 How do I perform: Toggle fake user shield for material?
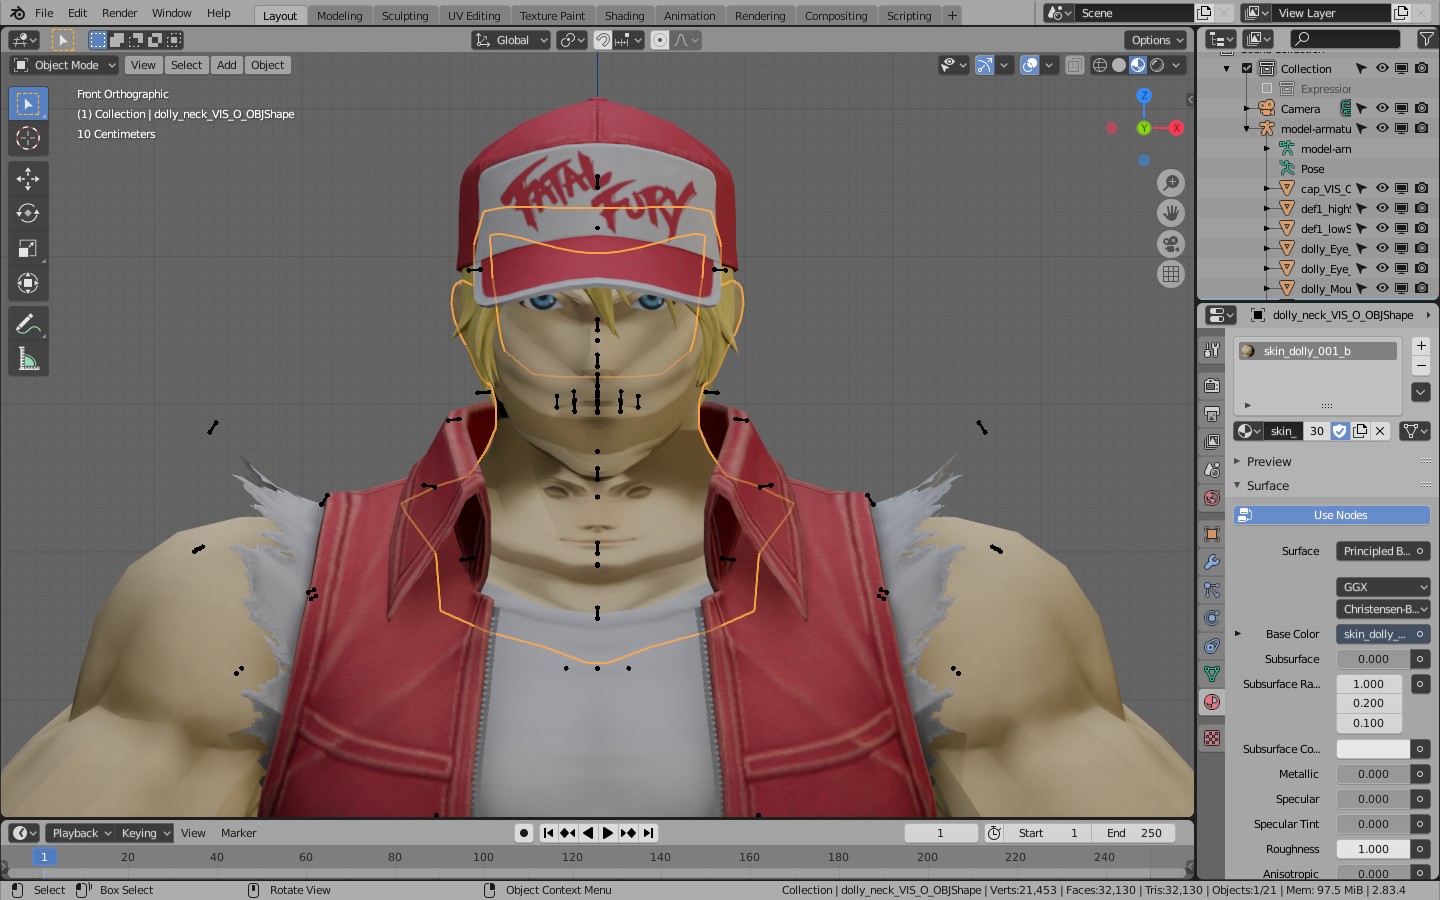coord(1340,431)
